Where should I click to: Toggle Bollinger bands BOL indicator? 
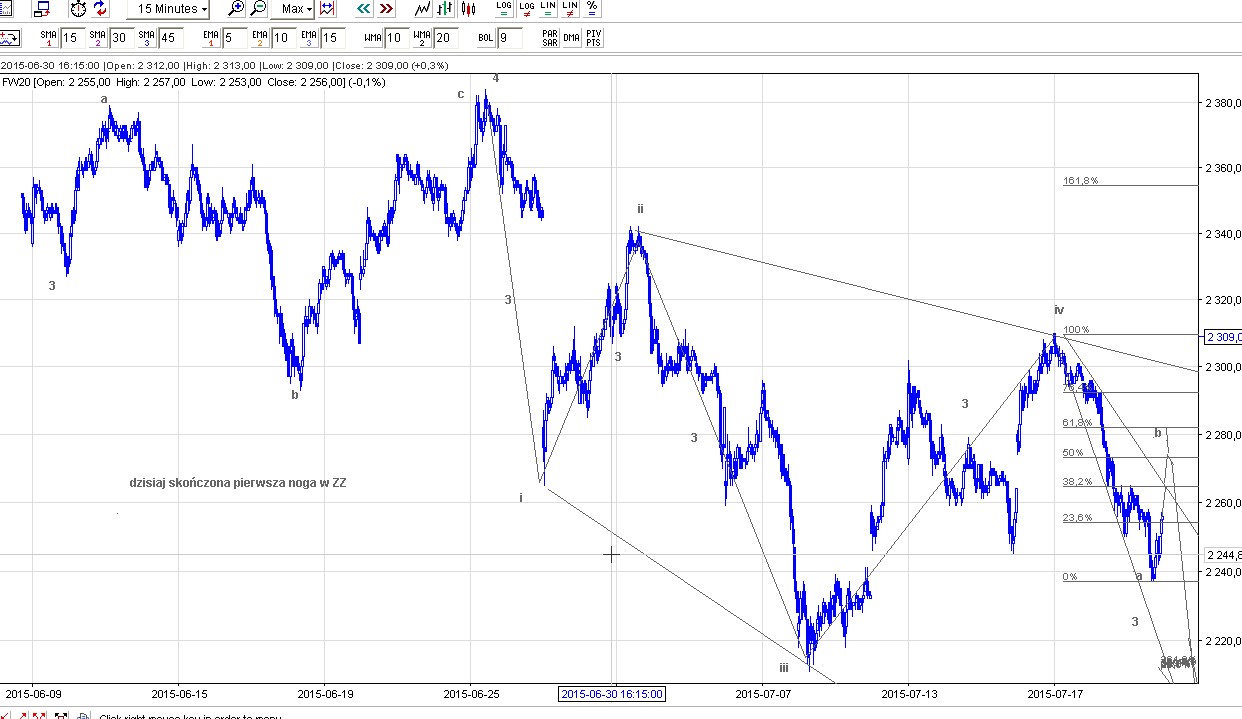(x=485, y=38)
